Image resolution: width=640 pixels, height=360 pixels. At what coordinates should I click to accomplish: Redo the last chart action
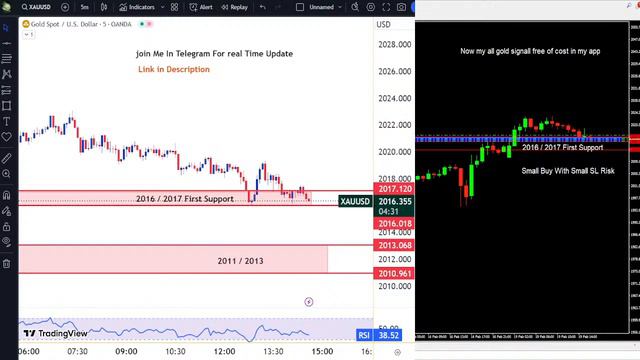coord(278,7)
